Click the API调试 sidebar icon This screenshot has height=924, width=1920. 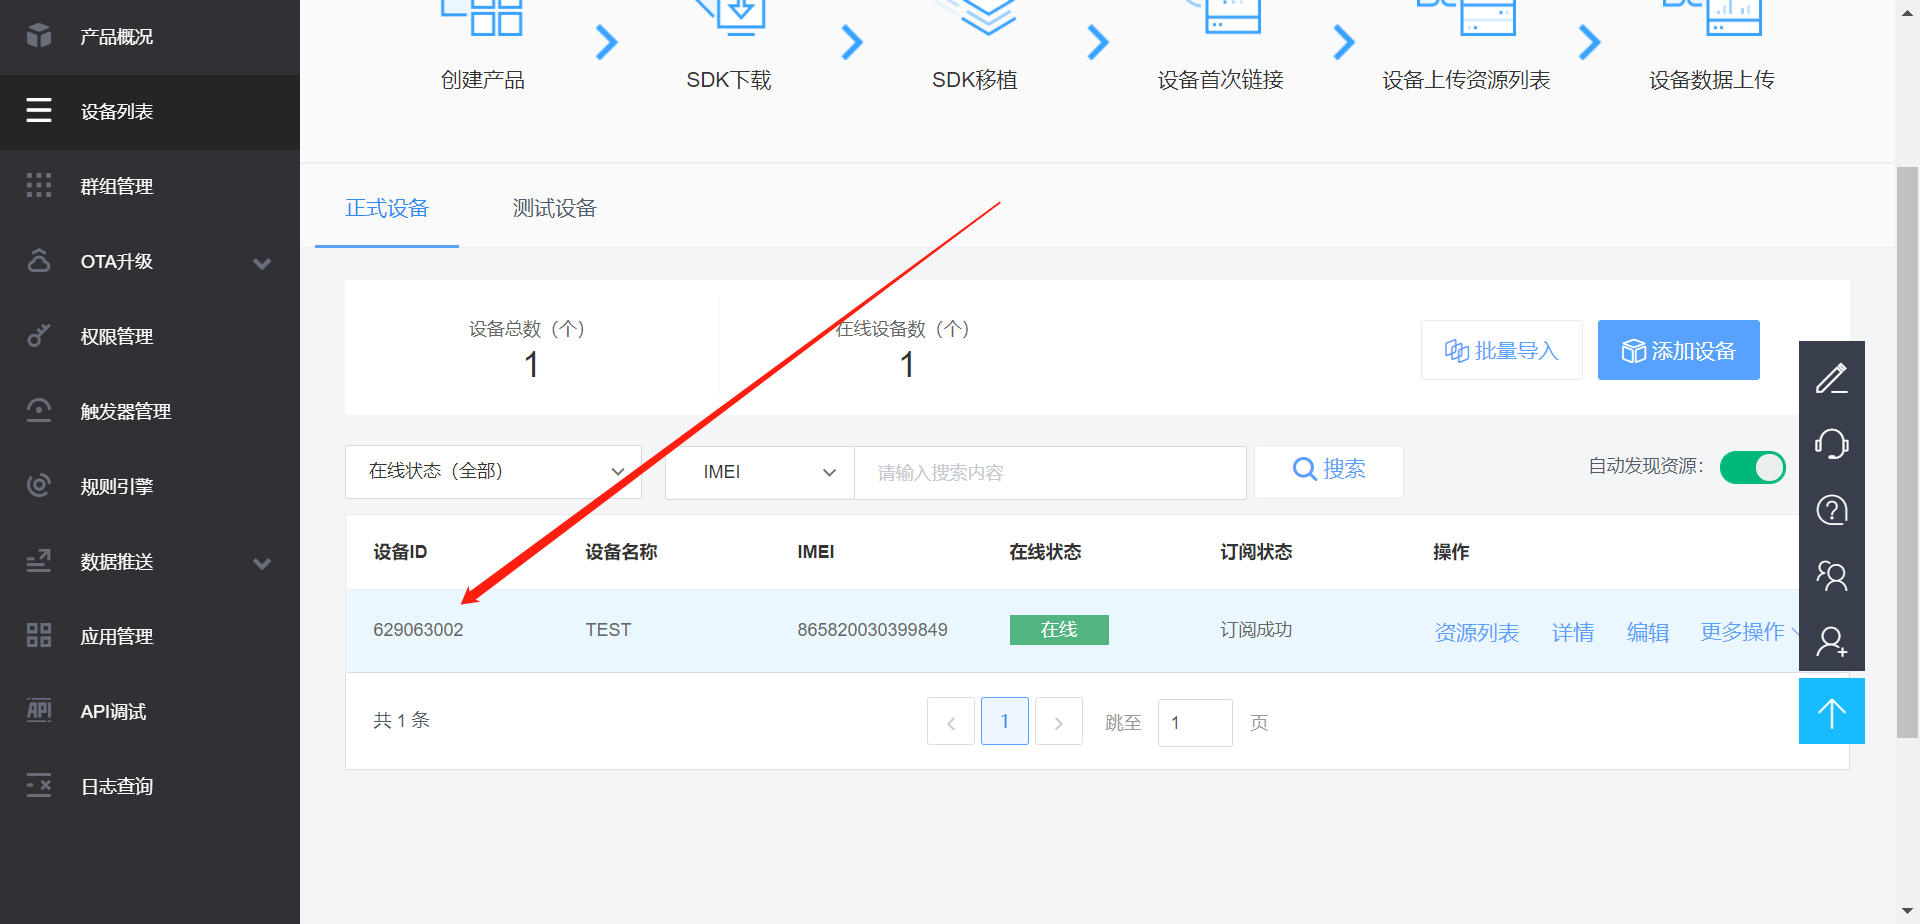[x=39, y=710]
